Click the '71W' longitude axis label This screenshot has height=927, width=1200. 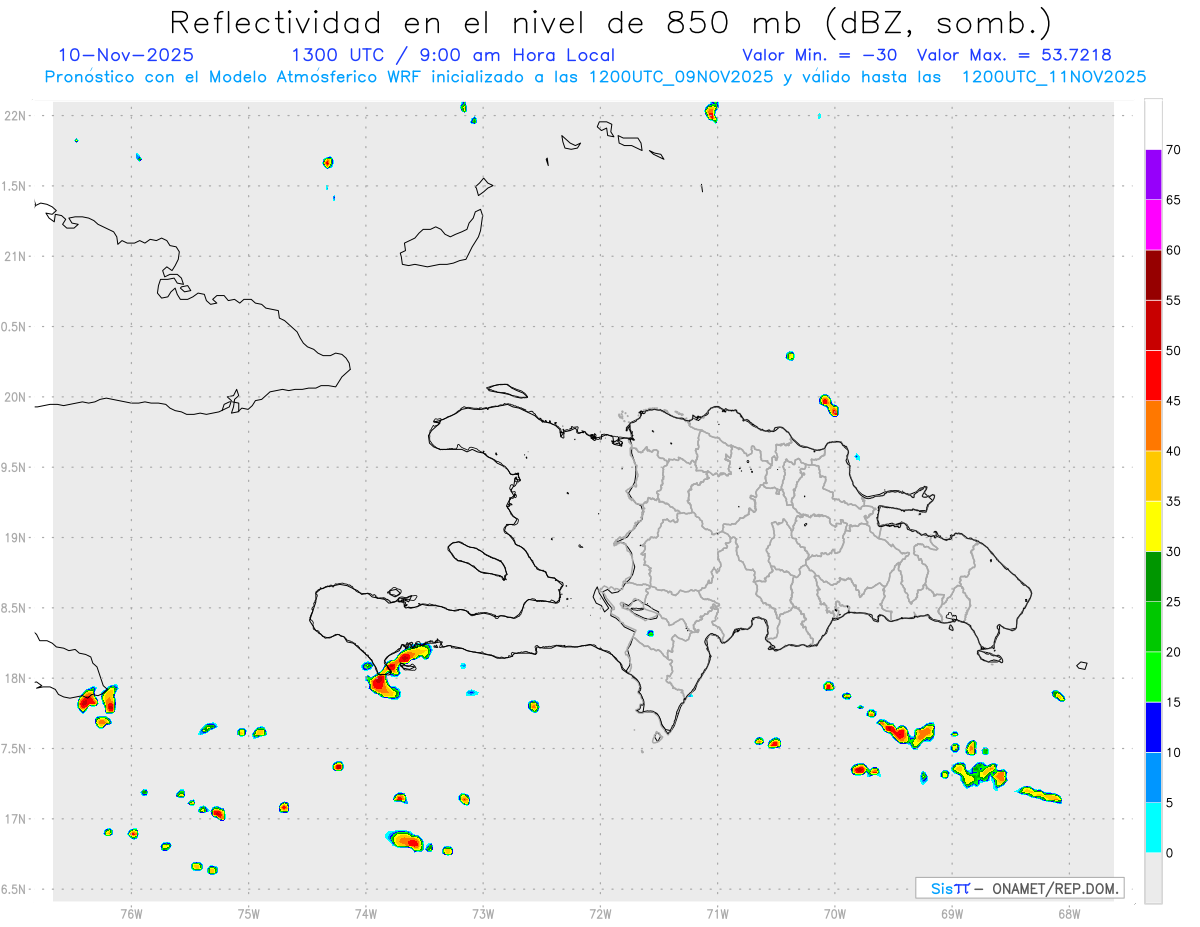click(717, 912)
